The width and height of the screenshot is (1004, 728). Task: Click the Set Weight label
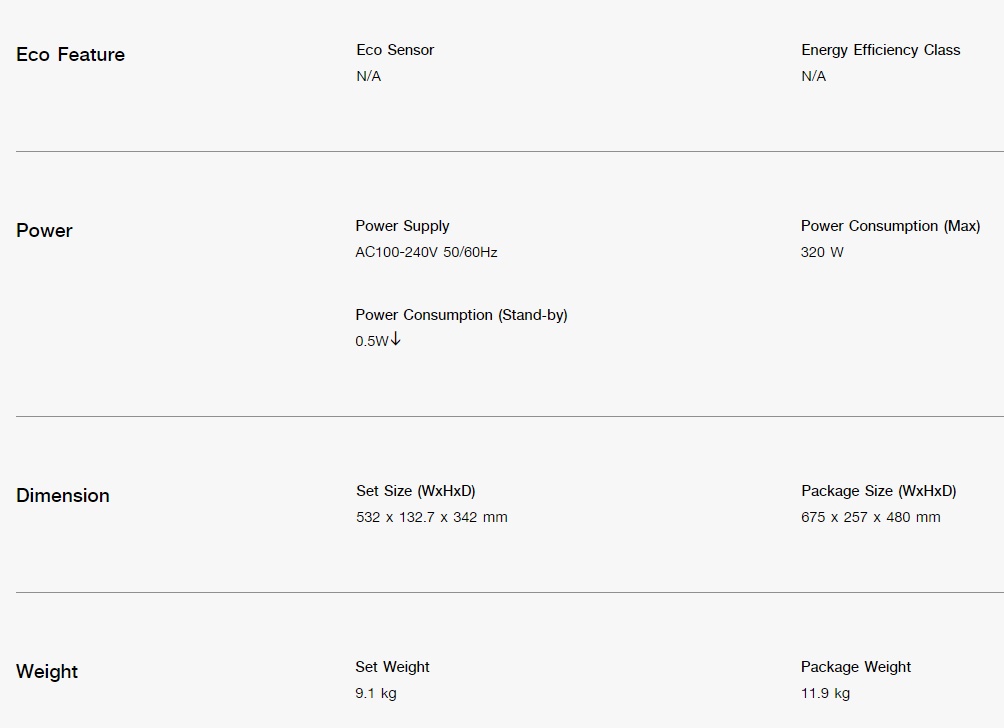point(393,667)
